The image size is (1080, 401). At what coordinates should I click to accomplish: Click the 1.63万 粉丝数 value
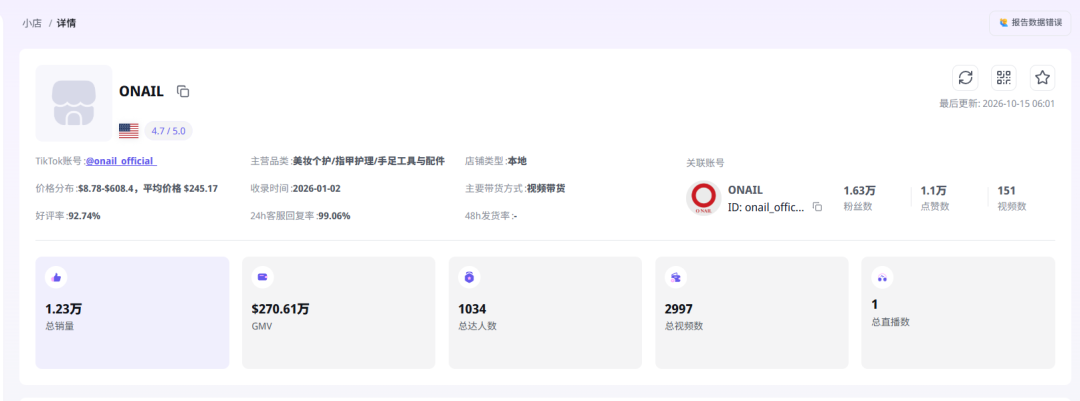[x=860, y=191]
